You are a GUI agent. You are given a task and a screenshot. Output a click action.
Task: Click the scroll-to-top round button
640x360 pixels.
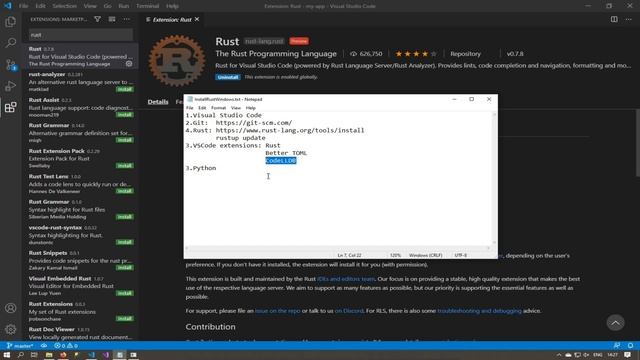pos(615,323)
